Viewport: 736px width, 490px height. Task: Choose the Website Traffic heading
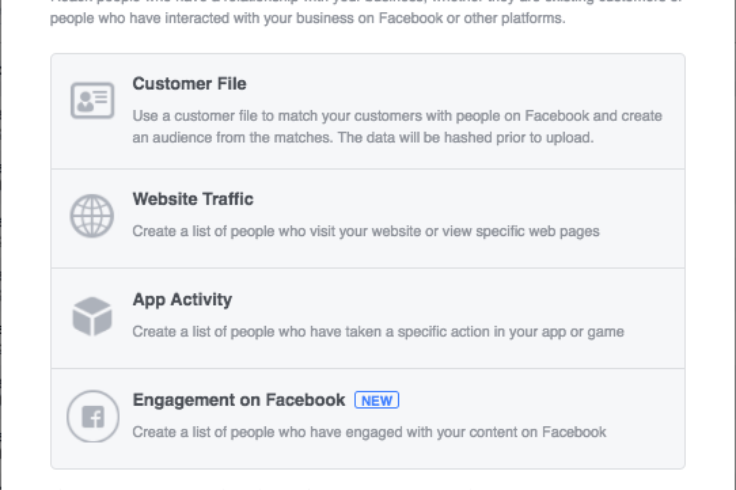(x=193, y=199)
